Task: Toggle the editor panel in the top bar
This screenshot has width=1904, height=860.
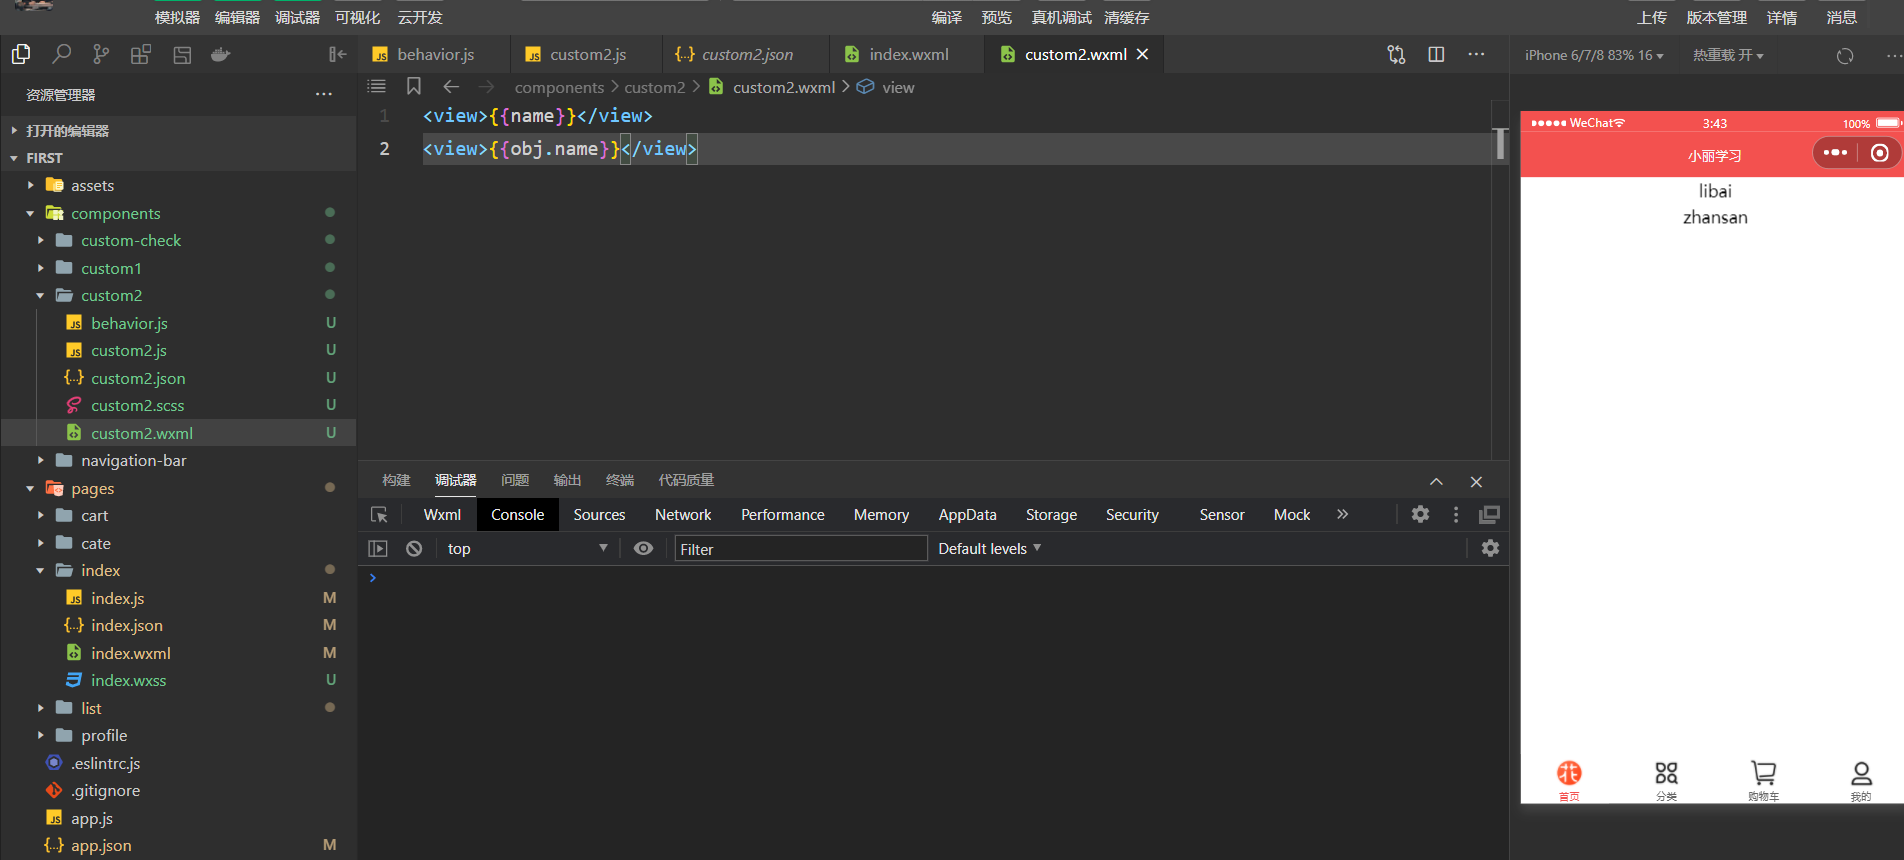Action: 237,17
